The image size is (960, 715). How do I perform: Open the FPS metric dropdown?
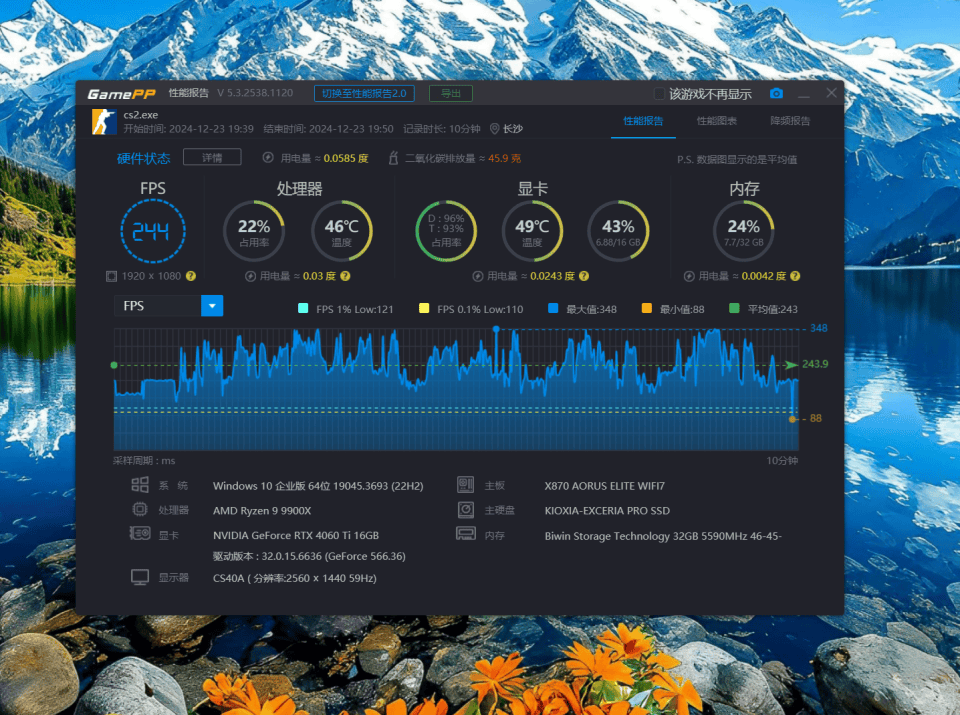(x=168, y=305)
